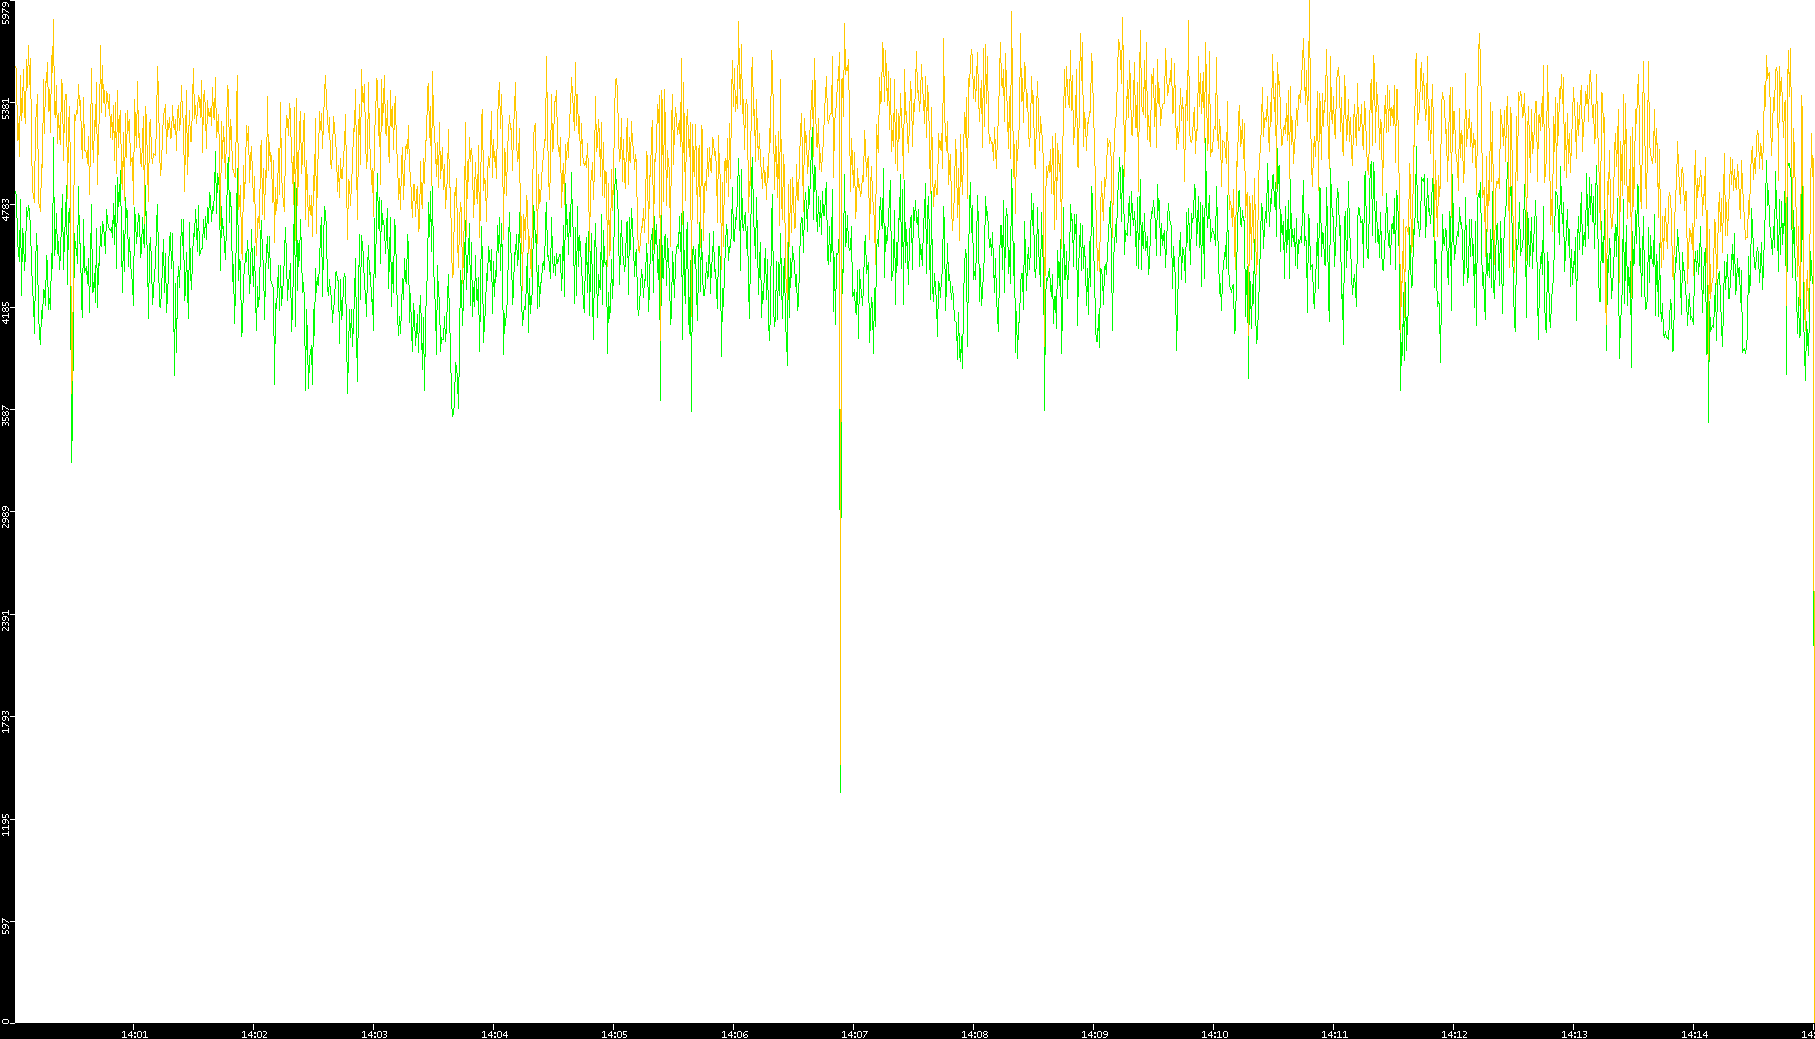Image resolution: width=1815 pixels, height=1039 pixels.
Task: Click the 2391 y-axis label
Action: coord(7,620)
